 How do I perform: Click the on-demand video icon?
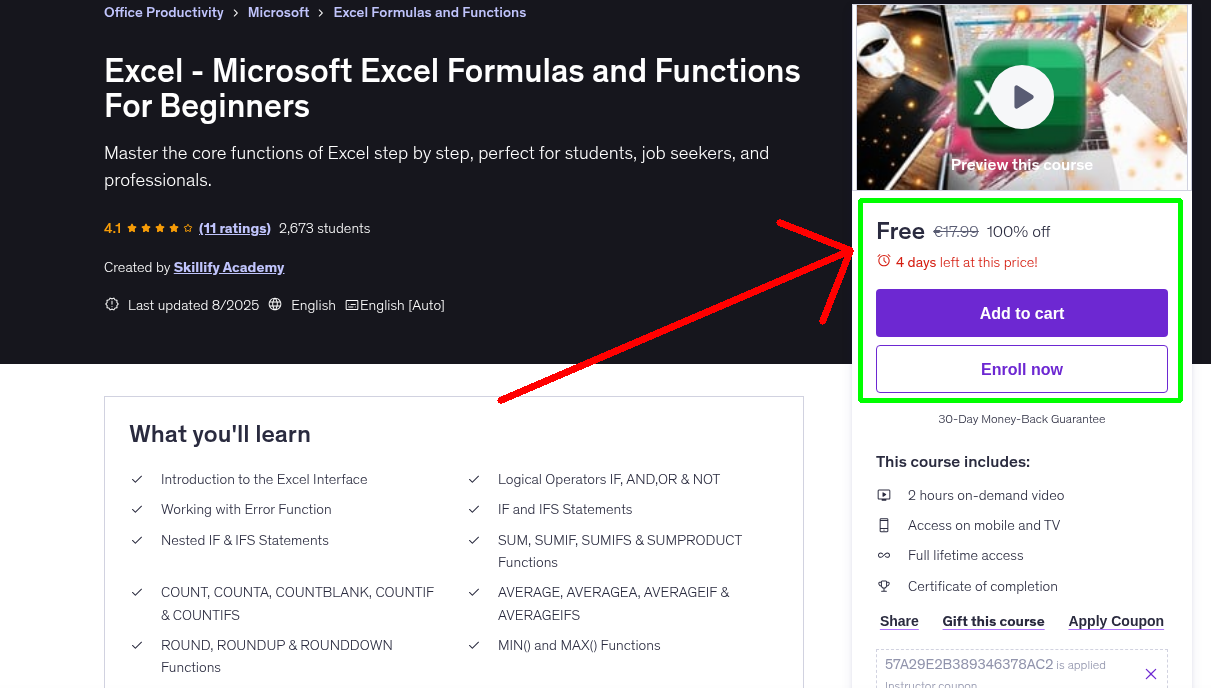[x=884, y=494]
